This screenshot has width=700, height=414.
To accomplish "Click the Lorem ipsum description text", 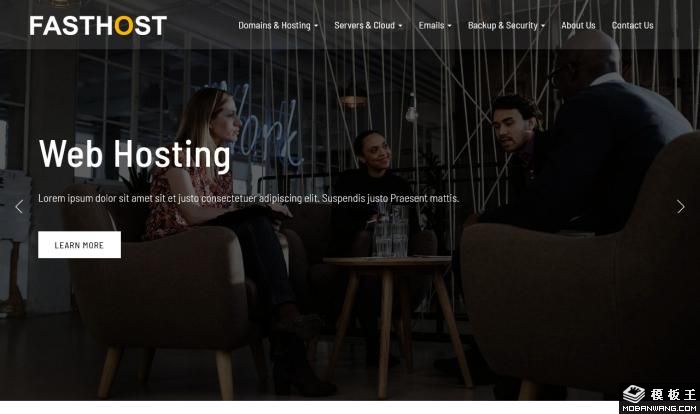I will click(248, 198).
